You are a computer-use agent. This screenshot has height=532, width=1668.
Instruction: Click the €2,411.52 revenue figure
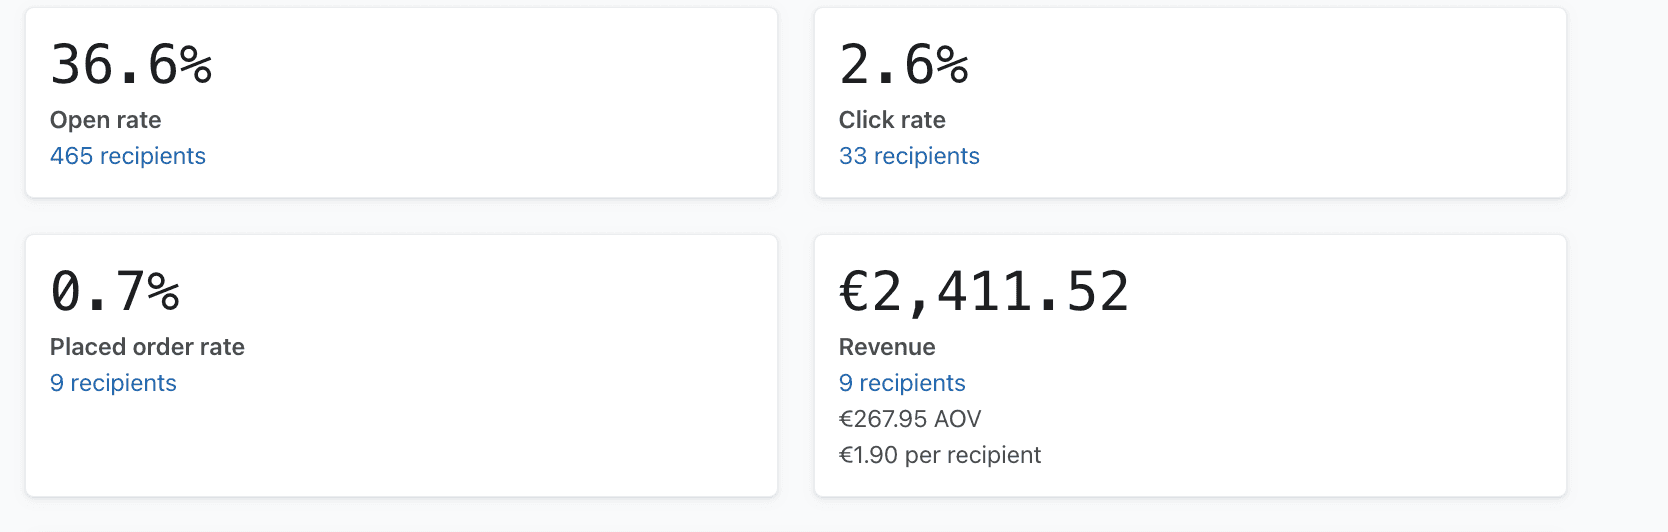click(x=984, y=292)
